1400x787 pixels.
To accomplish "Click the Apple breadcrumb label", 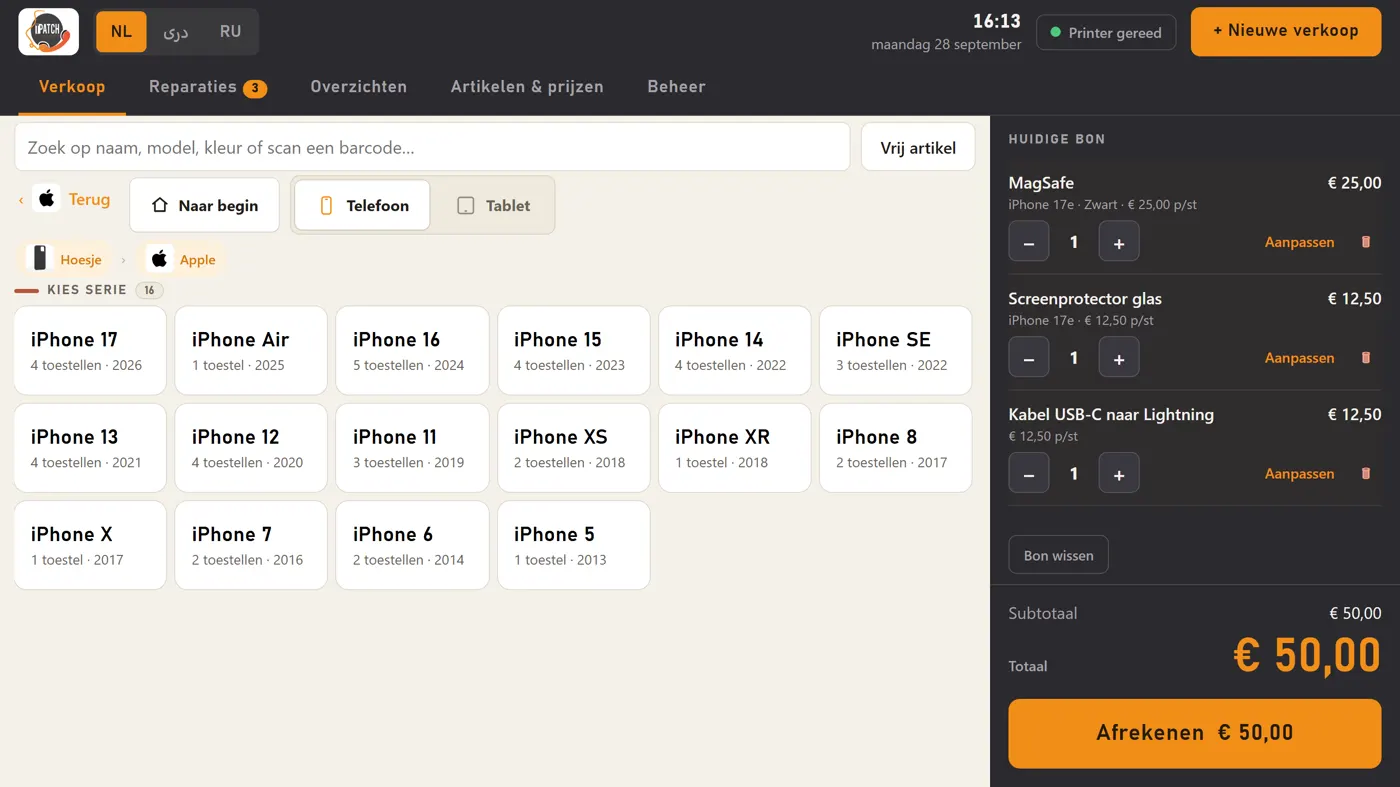I will (x=198, y=260).
